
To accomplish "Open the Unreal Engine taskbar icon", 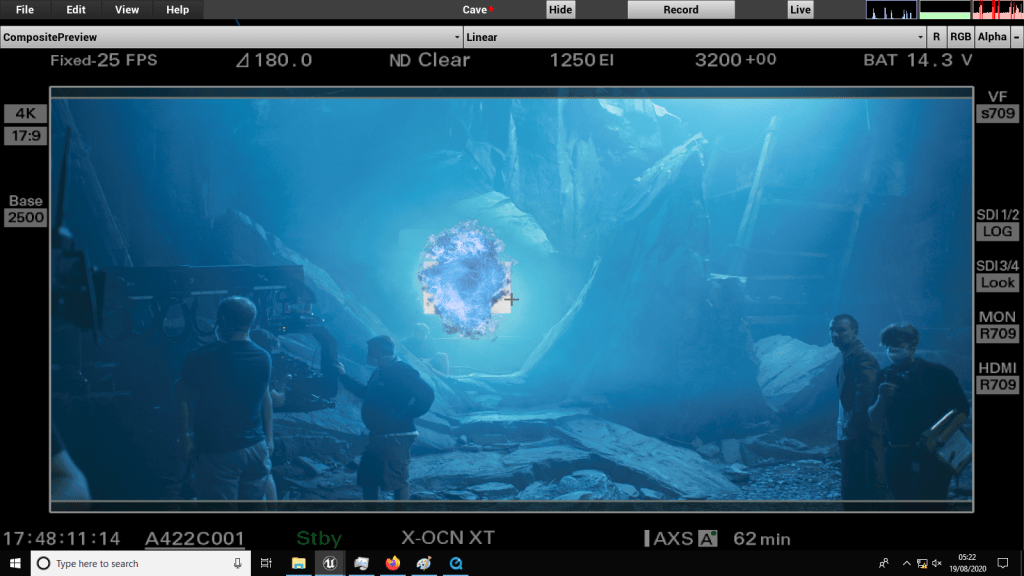I will coord(329,564).
